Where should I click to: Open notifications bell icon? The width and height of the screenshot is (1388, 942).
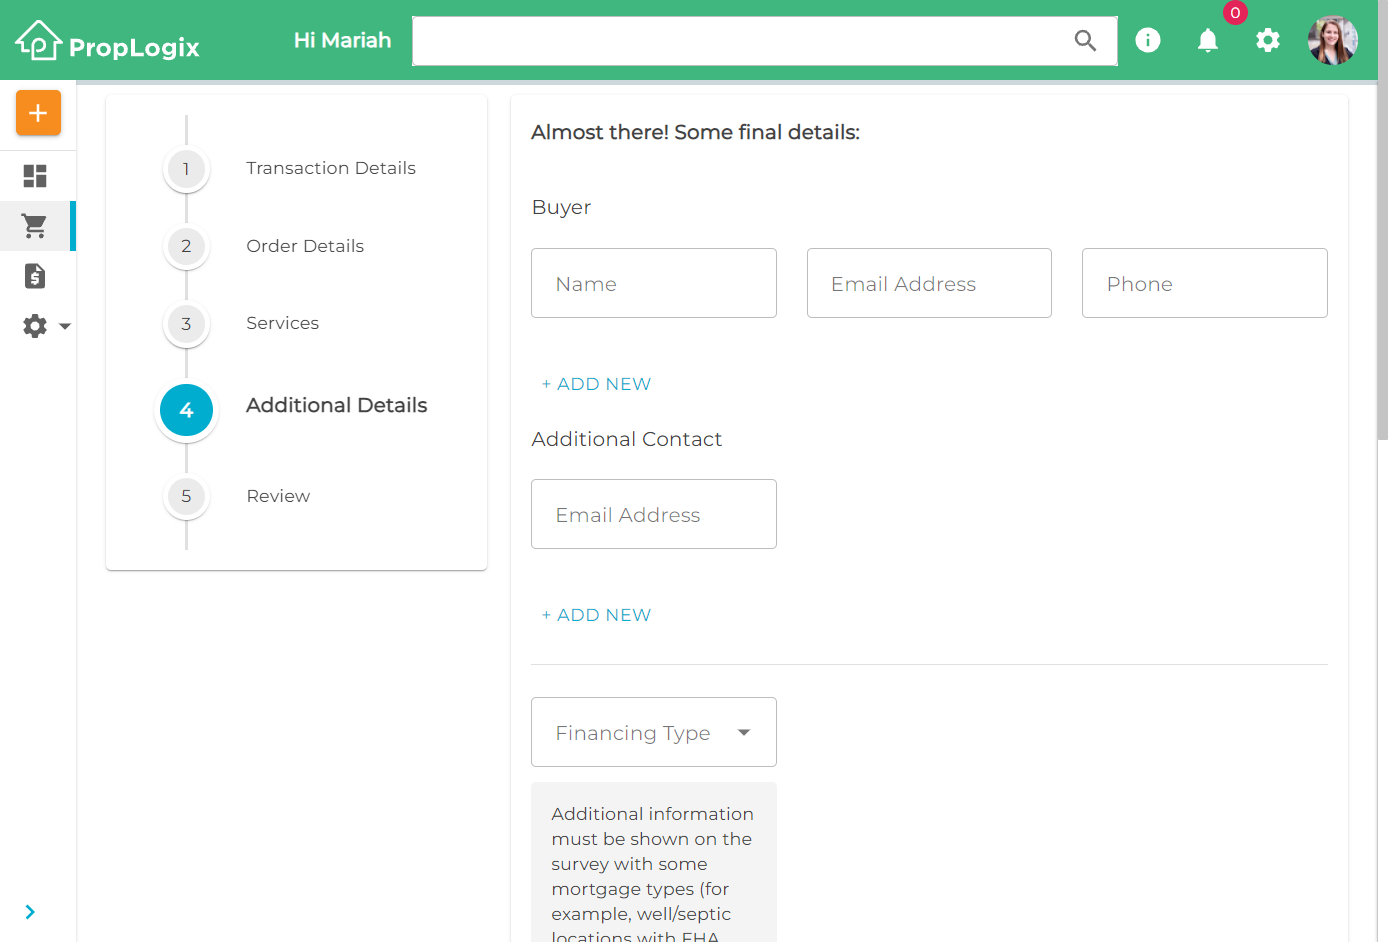coord(1208,40)
